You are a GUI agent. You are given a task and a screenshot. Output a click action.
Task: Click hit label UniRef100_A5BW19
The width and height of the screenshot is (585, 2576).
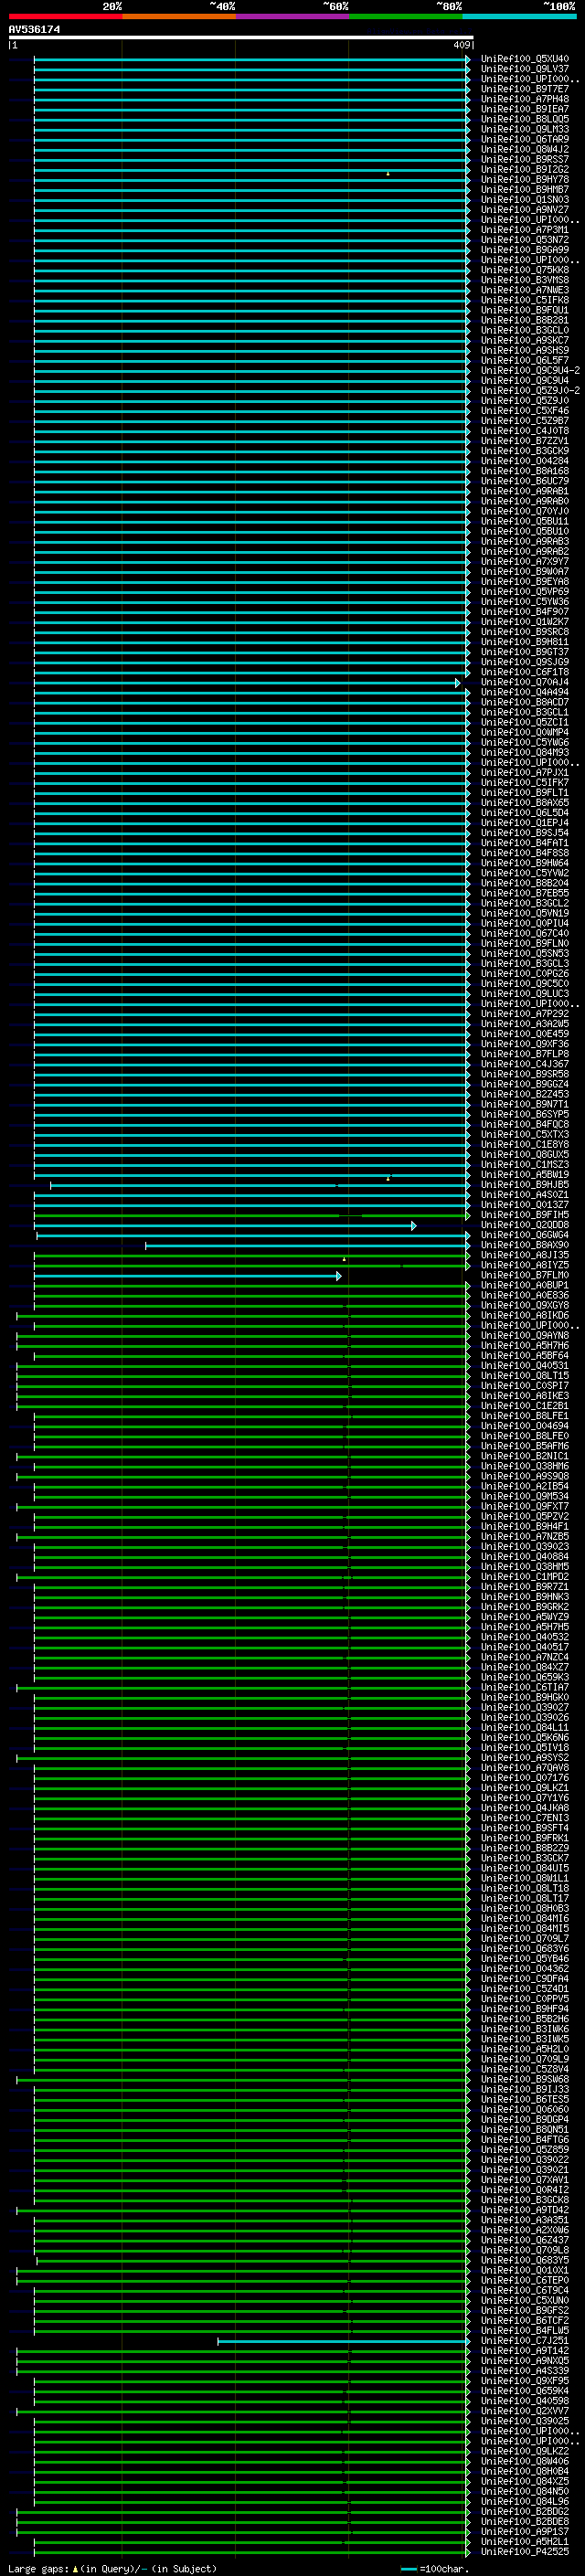pyautogui.click(x=524, y=1175)
